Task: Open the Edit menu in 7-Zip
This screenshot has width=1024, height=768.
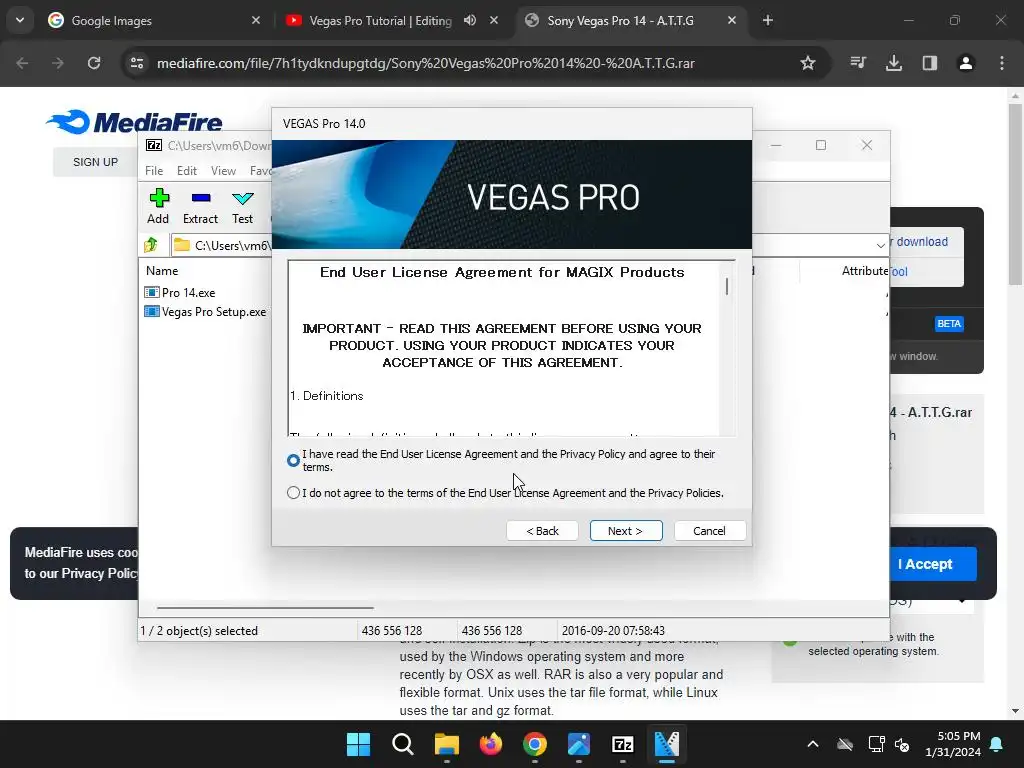Action: click(187, 170)
